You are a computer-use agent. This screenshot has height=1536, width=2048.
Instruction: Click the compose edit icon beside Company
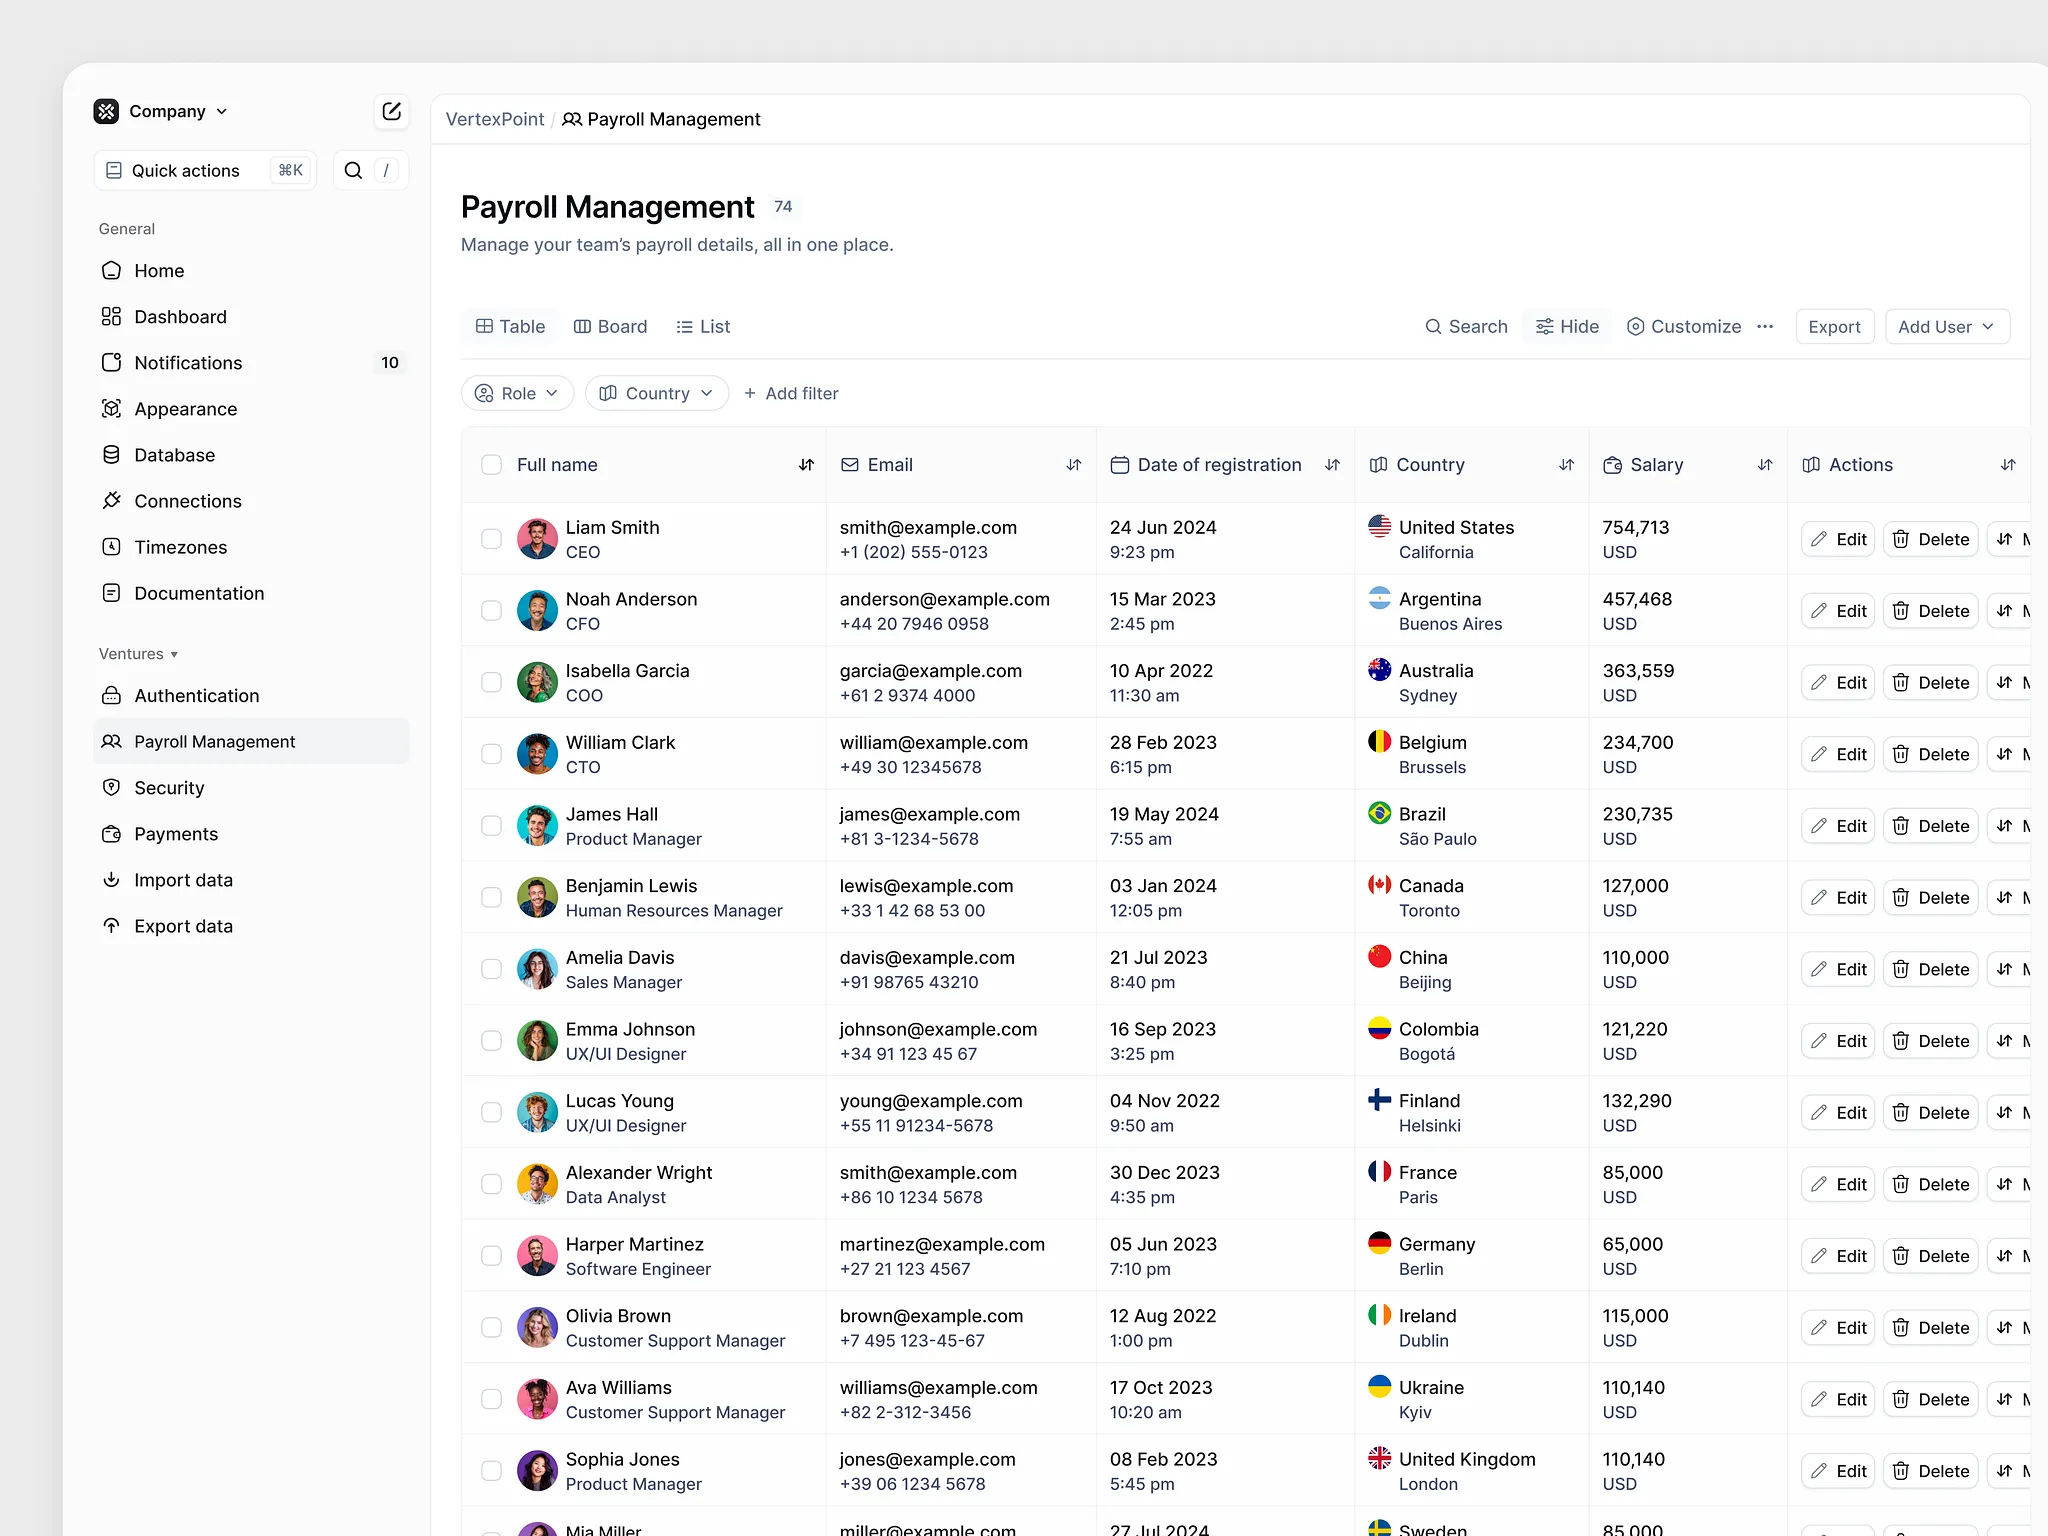point(391,111)
